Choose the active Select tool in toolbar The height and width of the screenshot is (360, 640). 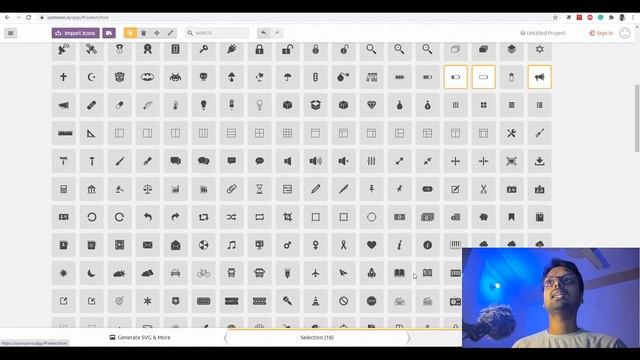(x=130, y=33)
